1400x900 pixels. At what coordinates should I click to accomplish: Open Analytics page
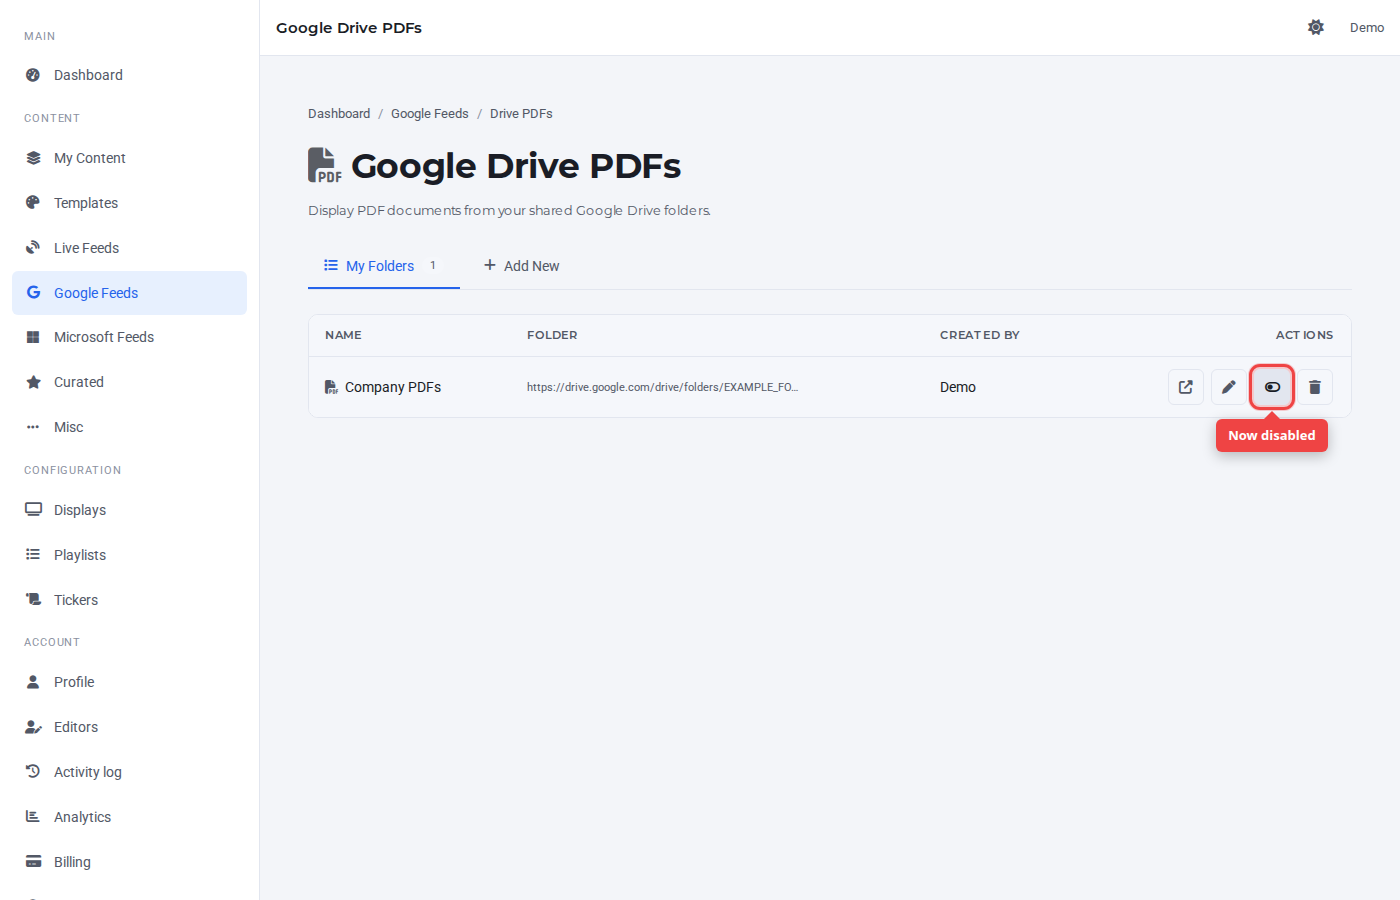130,817
